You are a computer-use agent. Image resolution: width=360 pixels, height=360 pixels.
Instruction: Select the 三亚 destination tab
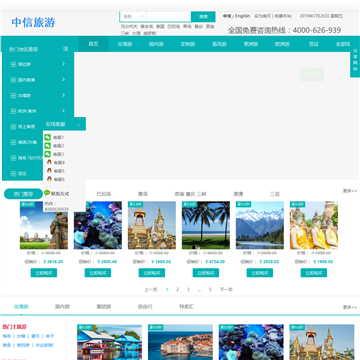point(275,194)
